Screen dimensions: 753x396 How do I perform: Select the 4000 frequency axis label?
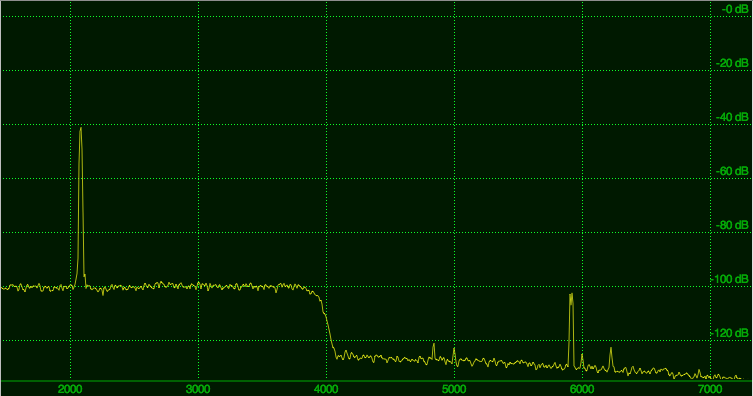coord(326,389)
